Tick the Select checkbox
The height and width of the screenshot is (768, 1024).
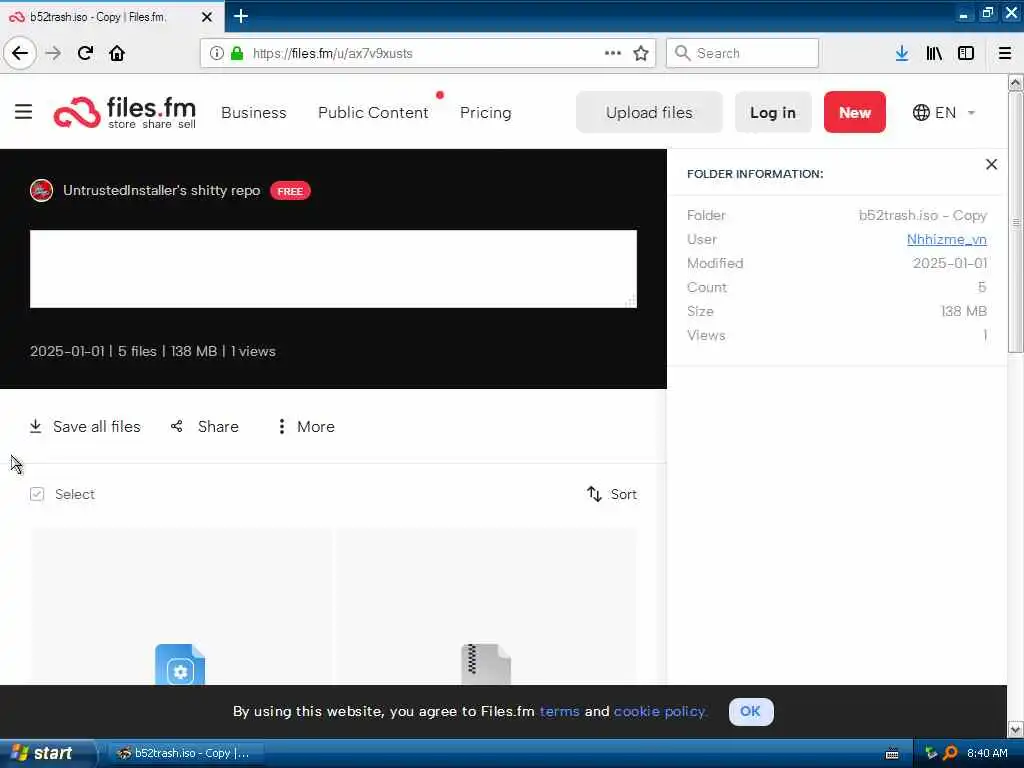(37, 494)
